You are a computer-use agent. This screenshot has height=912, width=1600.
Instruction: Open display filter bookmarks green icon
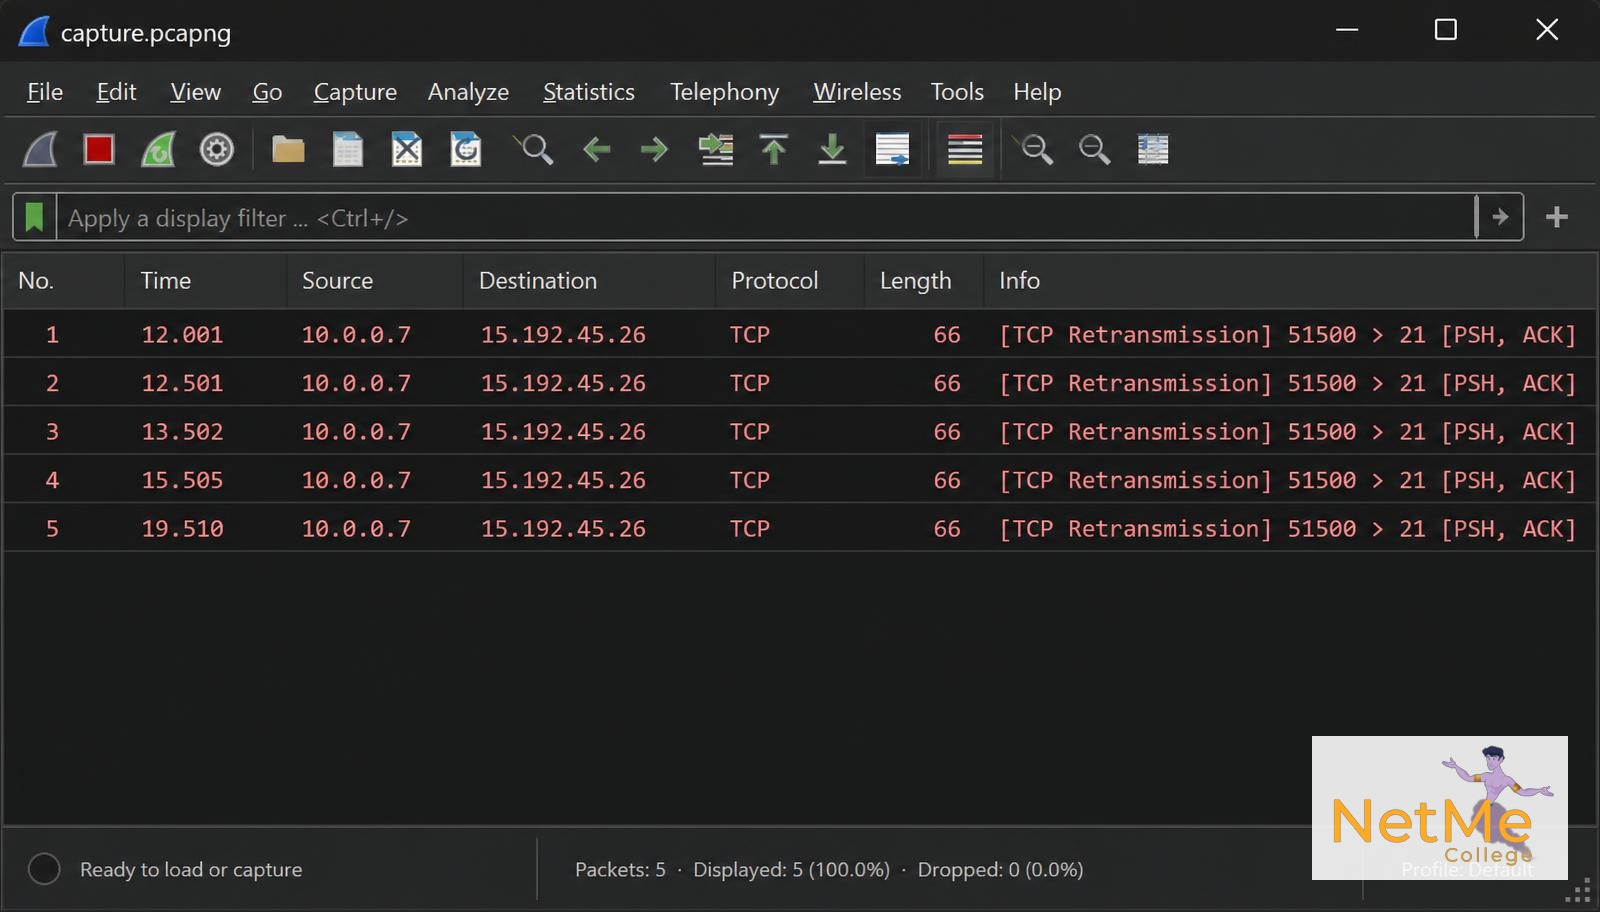pos(34,217)
